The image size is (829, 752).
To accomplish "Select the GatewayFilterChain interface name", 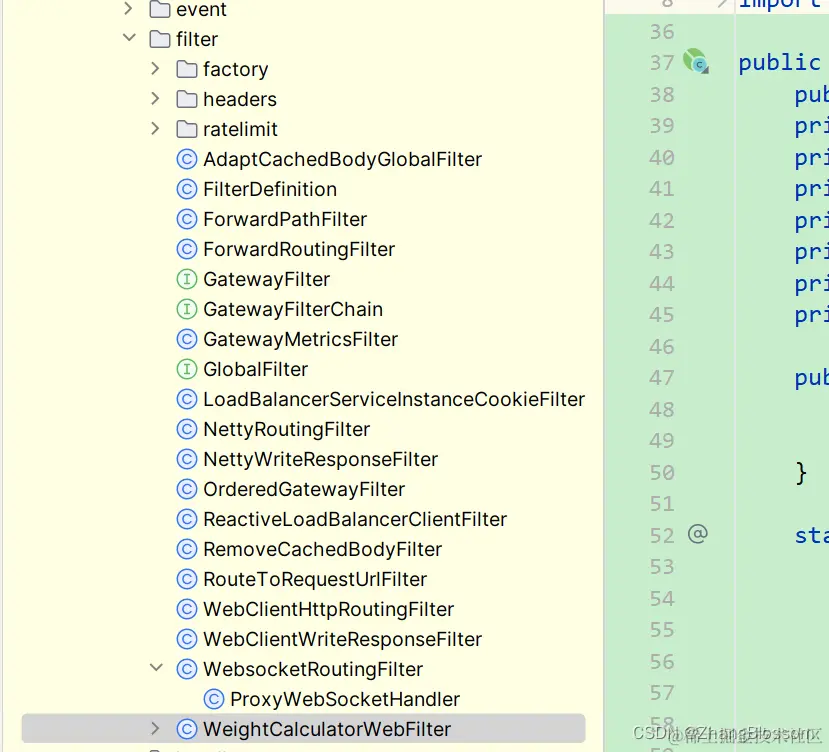I will click(x=293, y=309).
